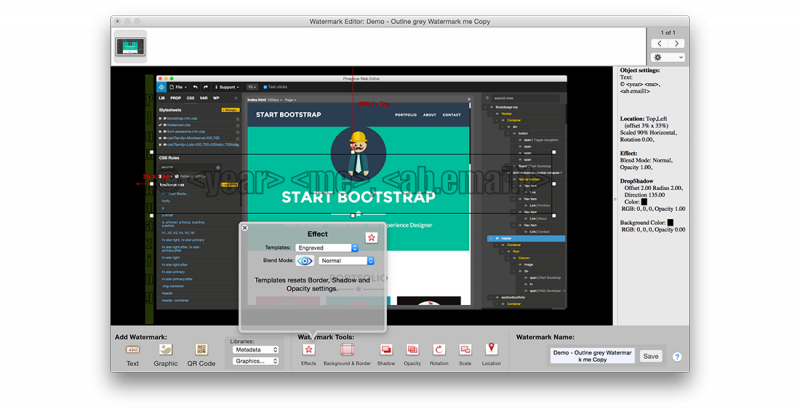Click the Effects tool icon
The image size is (800, 412).
(308, 350)
